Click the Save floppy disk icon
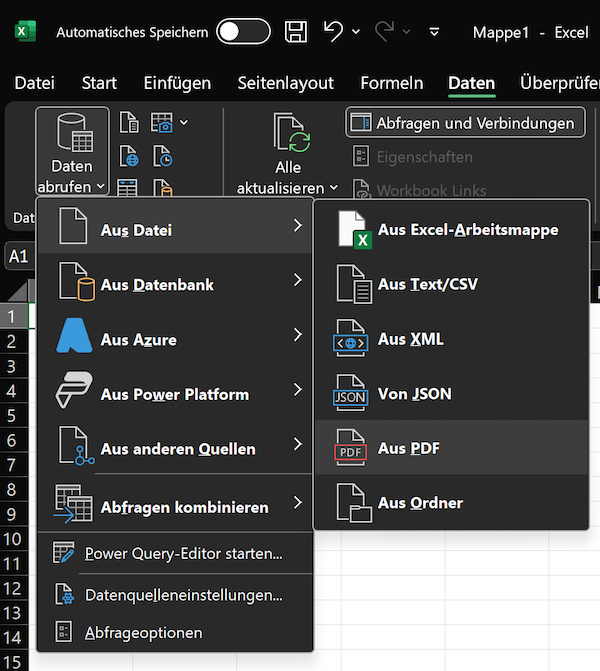This screenshot has width=600, height=671. coord(296,32)
